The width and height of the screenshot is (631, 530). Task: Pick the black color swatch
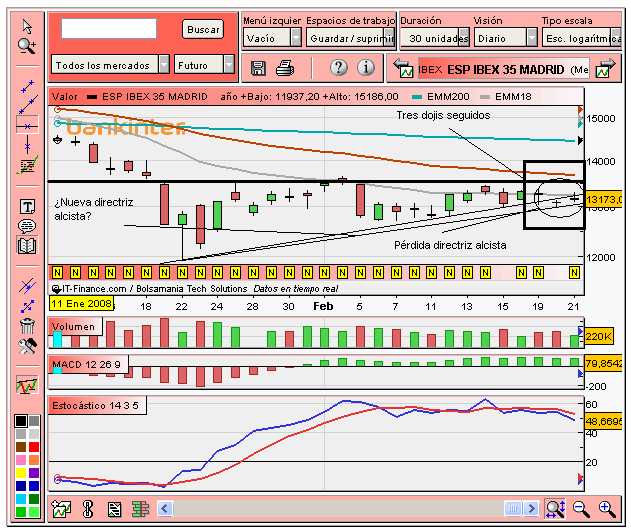coord(21,421)
